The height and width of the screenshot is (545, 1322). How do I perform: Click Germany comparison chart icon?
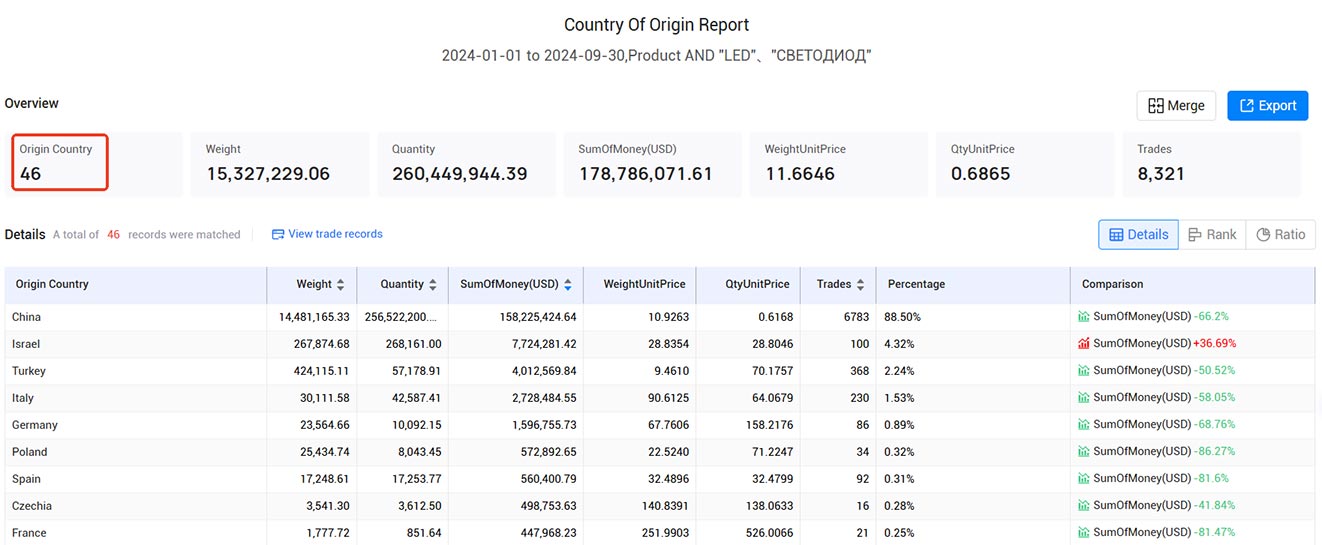(x=1084, y=425)
